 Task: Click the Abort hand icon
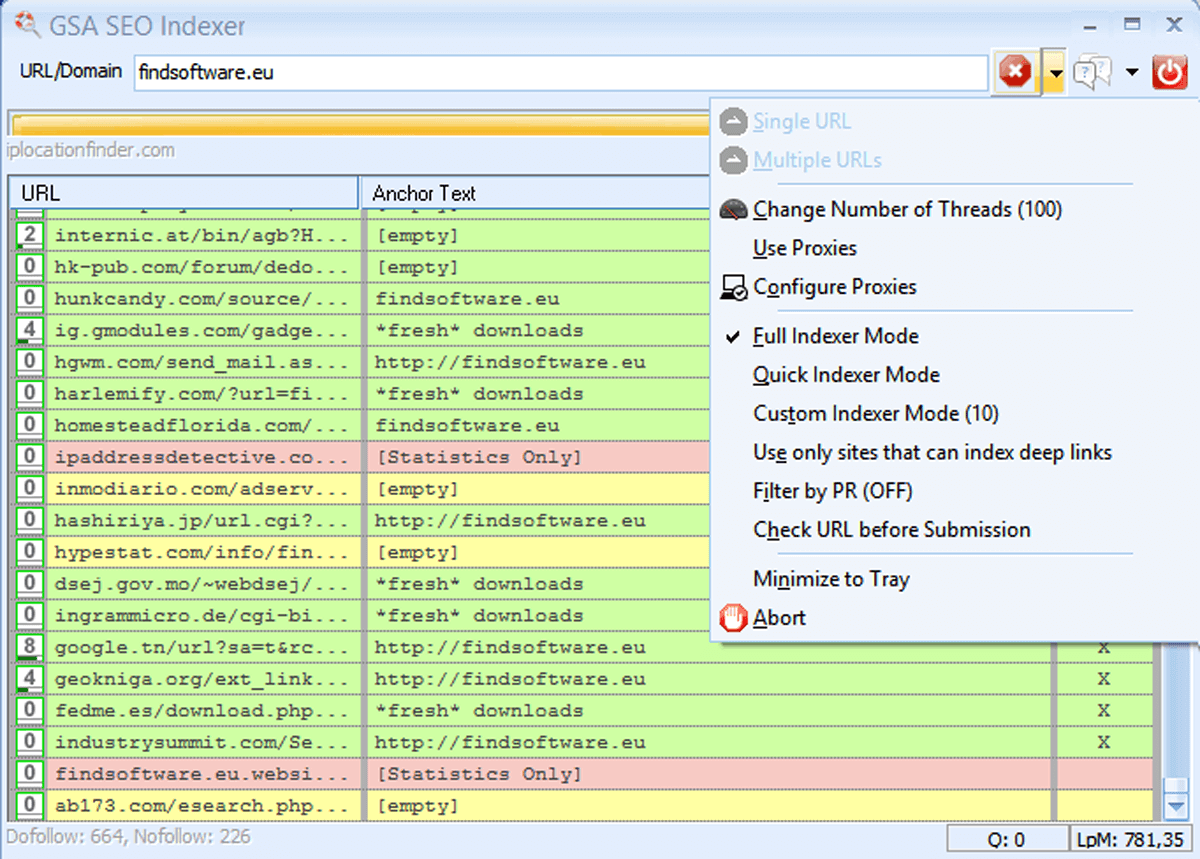pos(733,618)
